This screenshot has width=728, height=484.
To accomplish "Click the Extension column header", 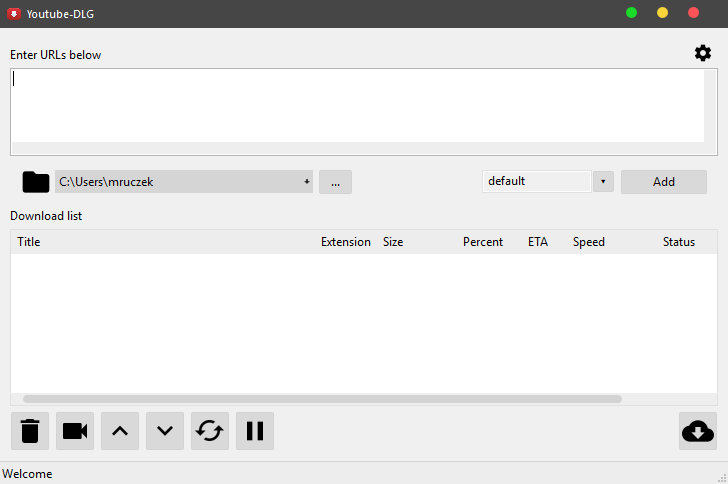I will (345, 242).
